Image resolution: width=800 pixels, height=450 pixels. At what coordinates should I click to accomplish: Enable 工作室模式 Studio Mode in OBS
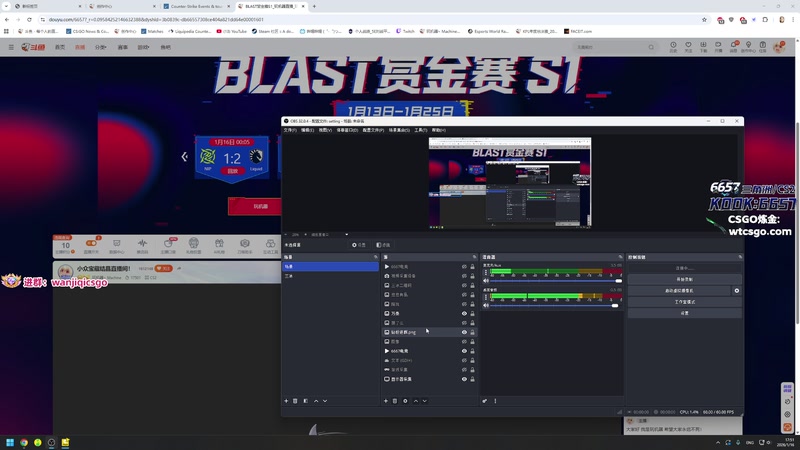684,302
